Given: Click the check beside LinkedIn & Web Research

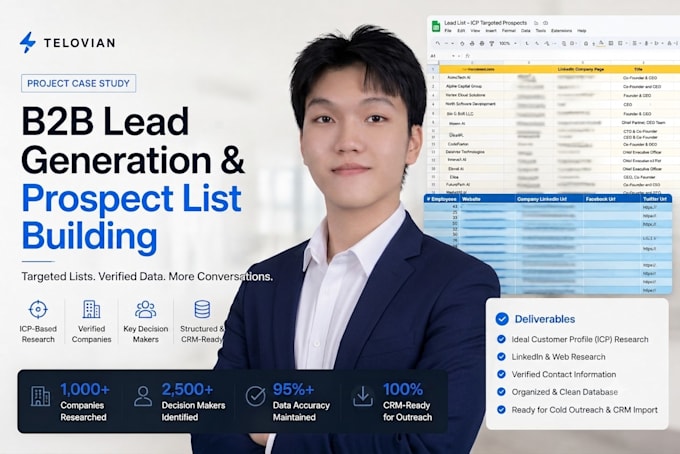Looking at the screenshot, I should tap(501, 356).
